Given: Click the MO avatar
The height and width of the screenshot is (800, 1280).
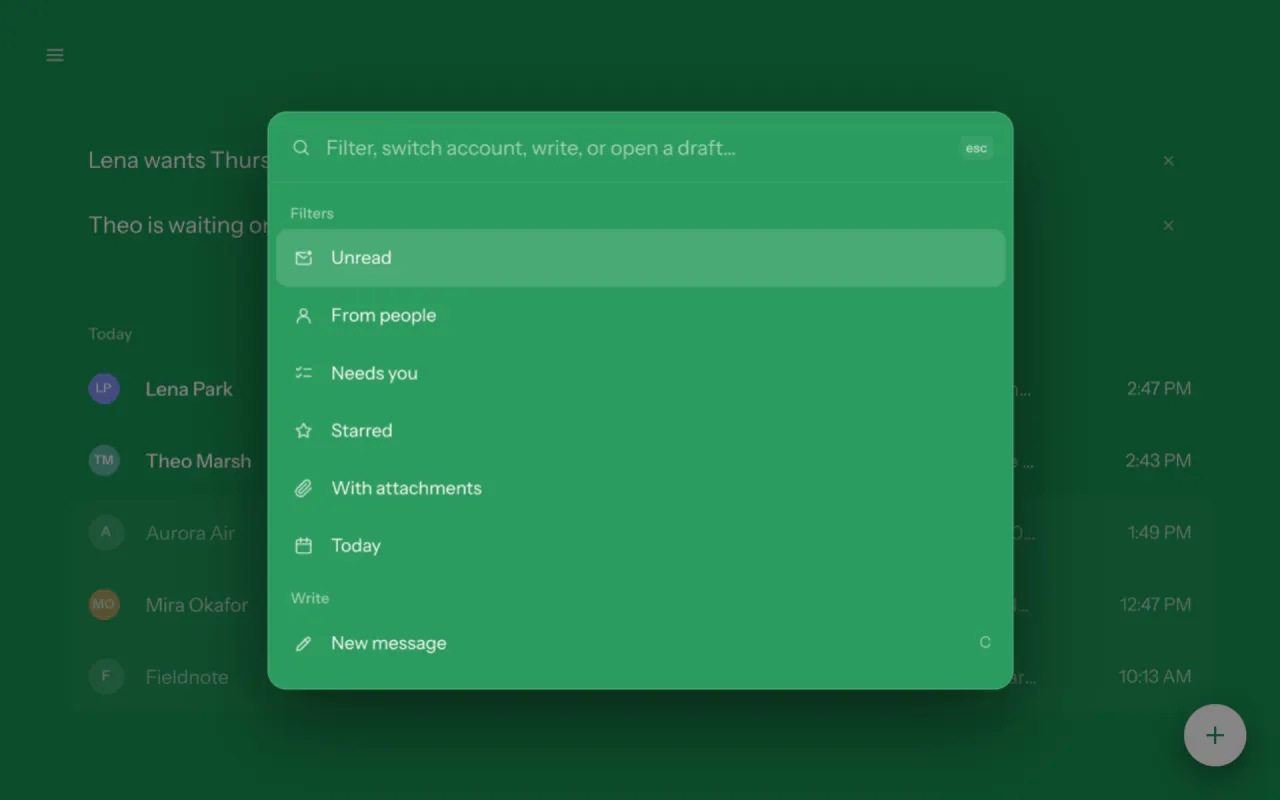Looking at the screenshot, I should tap(104, 604).
